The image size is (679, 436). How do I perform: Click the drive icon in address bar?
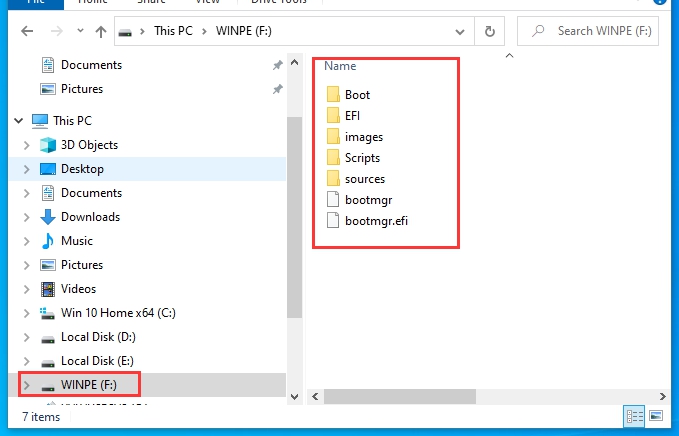tap(125, 32)
